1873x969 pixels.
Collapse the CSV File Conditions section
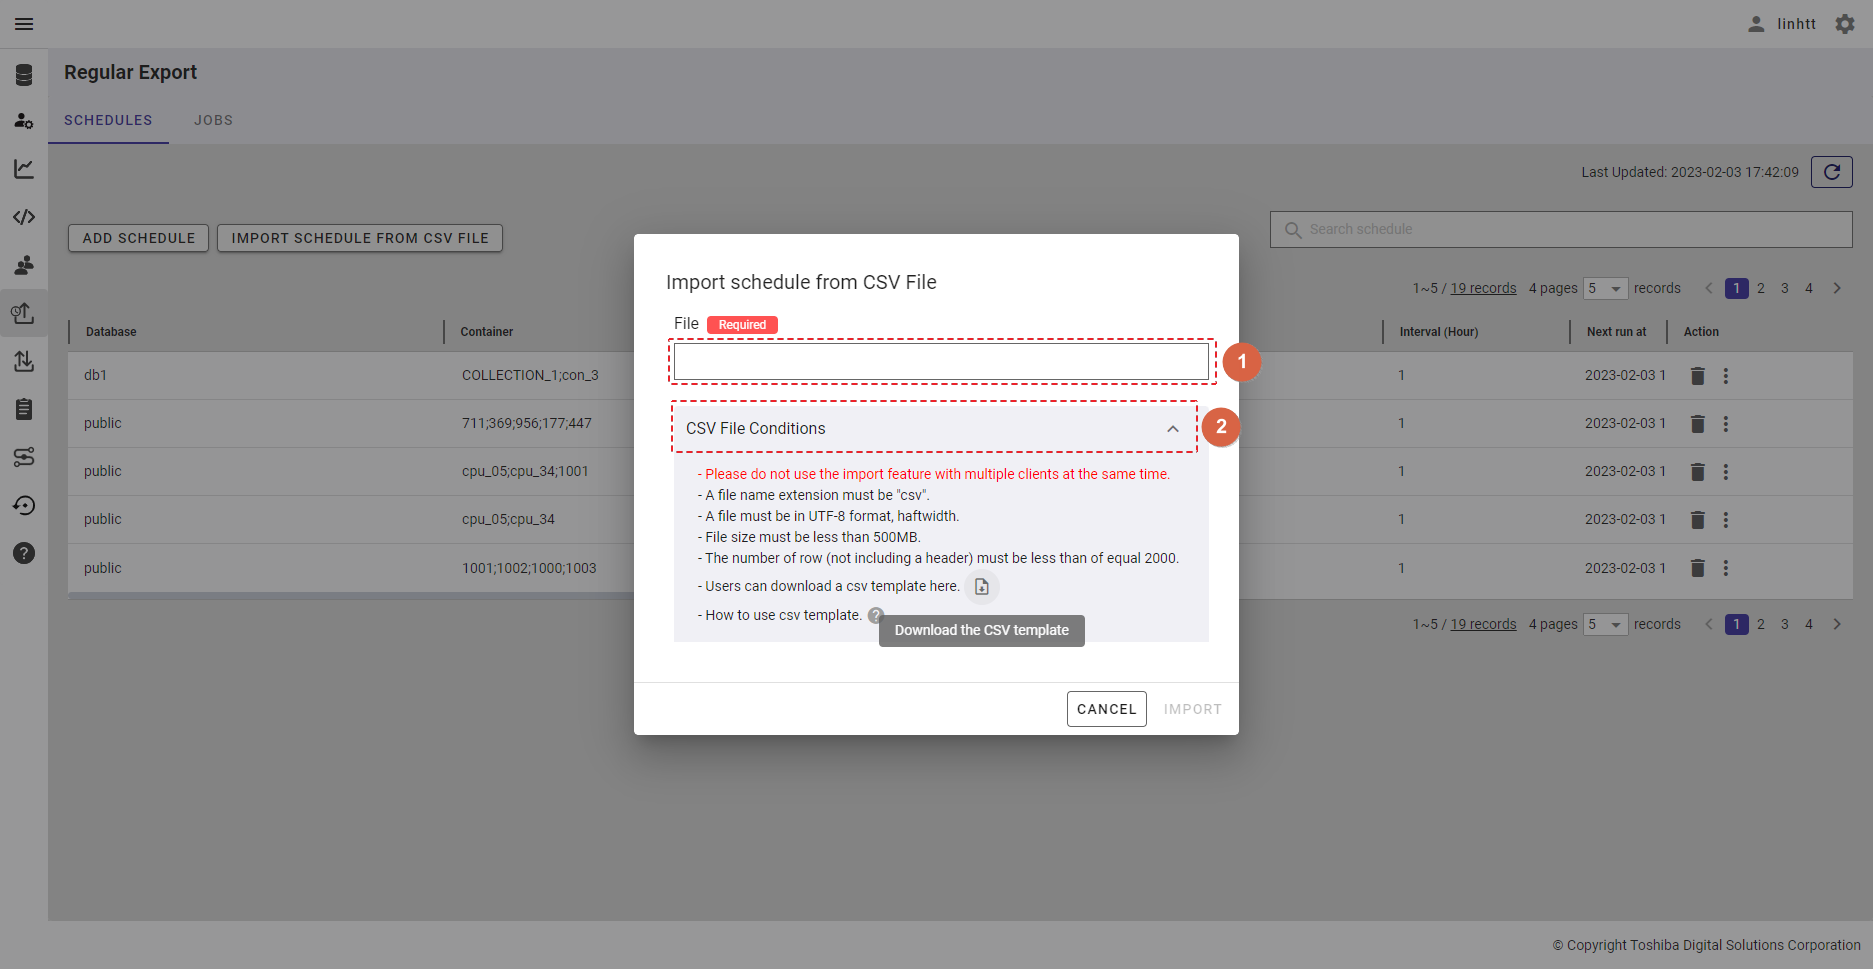(x=1173, y=429)
